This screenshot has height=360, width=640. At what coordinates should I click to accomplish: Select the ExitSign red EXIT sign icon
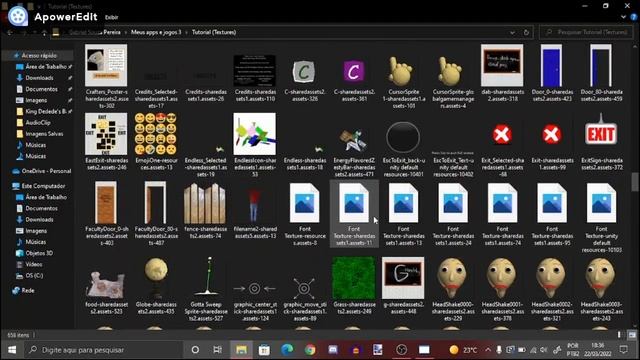pyautogui.click(x=601, y=131)
